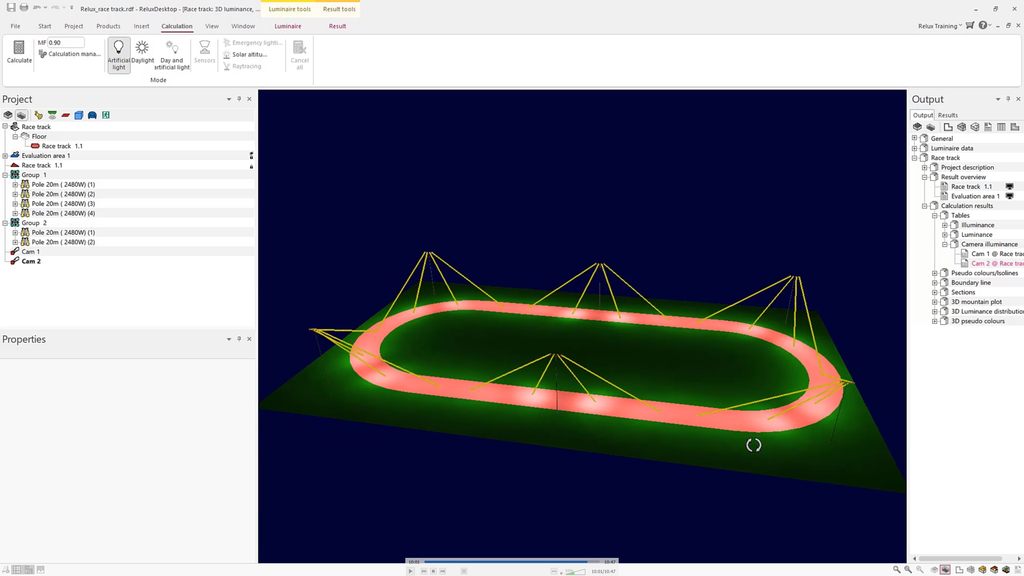The image size is (1024, 576).
Task: Collapse the Floor tree node
Action: coord(16,136)
